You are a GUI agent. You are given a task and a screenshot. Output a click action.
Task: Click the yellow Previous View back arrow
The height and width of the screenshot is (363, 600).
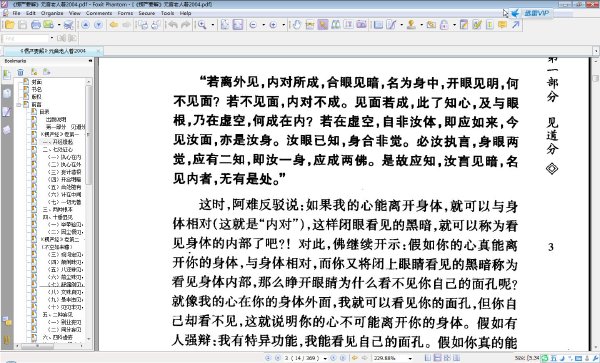[x=114, y=25]
